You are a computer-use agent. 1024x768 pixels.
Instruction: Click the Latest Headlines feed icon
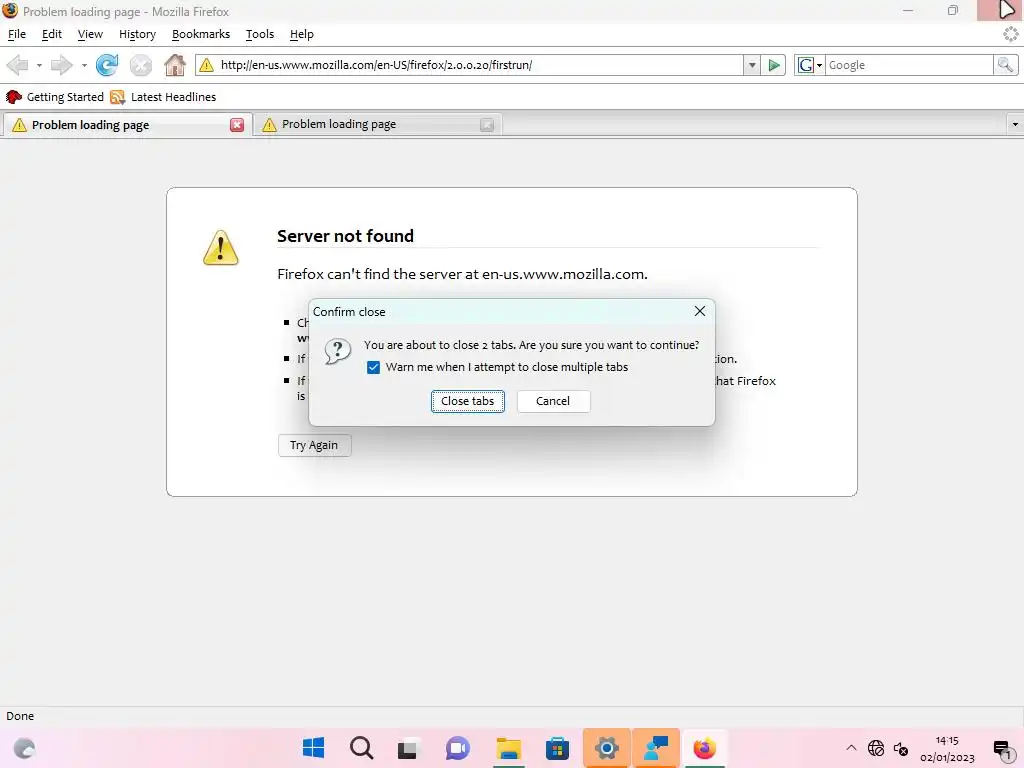pyautogui.click(x=118, y=97)
